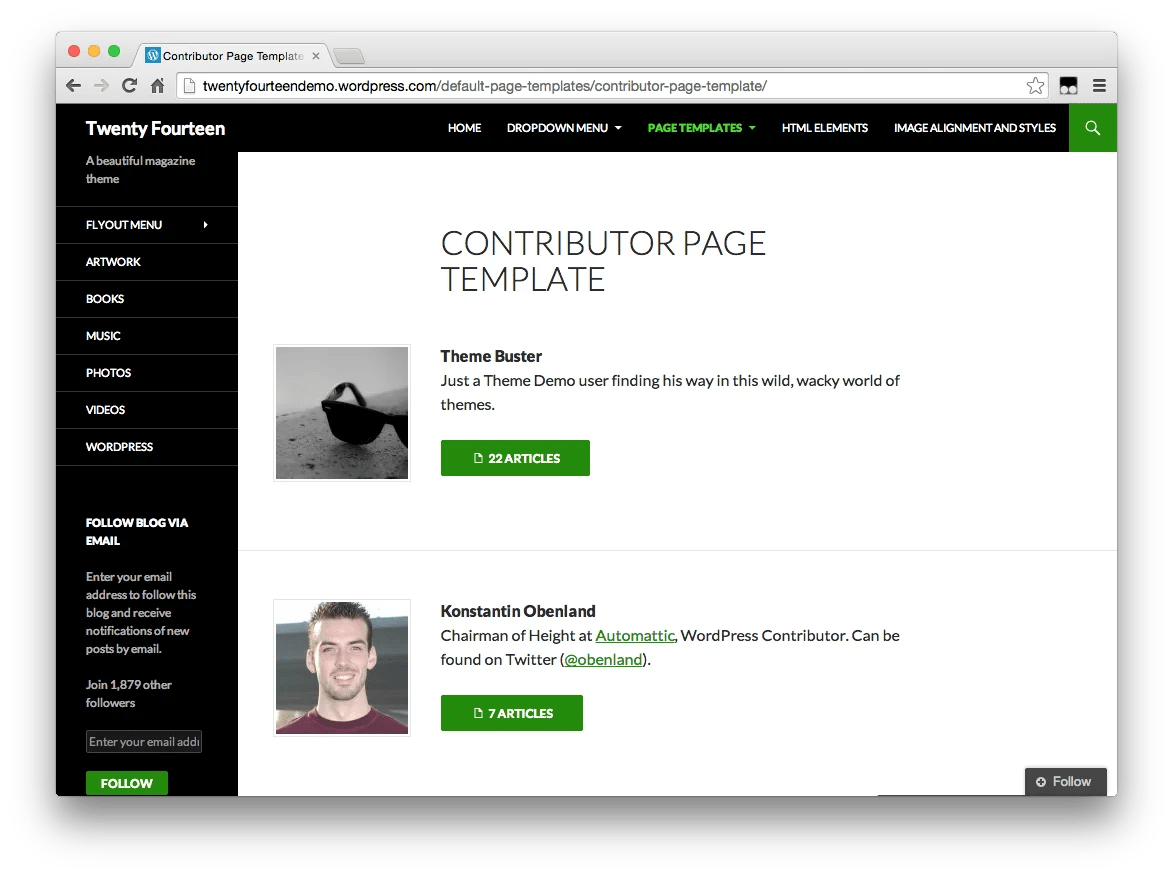1173x876 pixels.
Task: Select MUSIC in the sidebar menu
Action: [147, 336]
